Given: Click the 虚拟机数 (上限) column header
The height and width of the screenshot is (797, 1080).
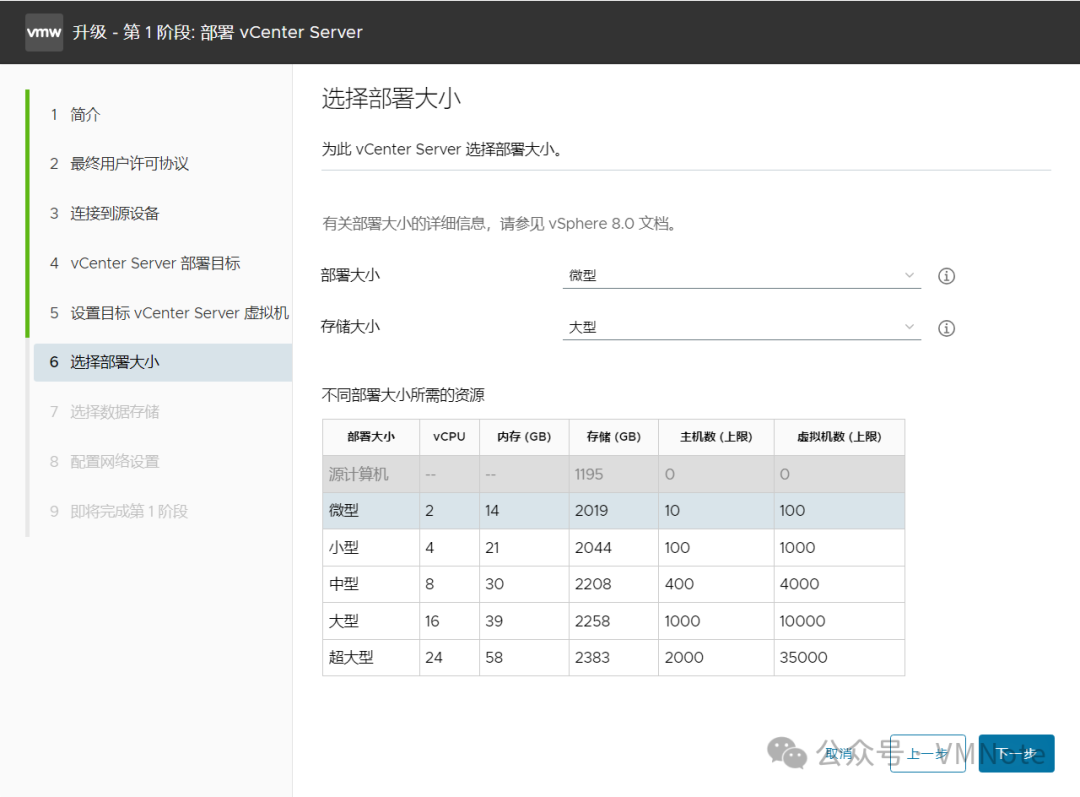Looking at the screenshot, I should pyautogui.click(x=839, y=437).
